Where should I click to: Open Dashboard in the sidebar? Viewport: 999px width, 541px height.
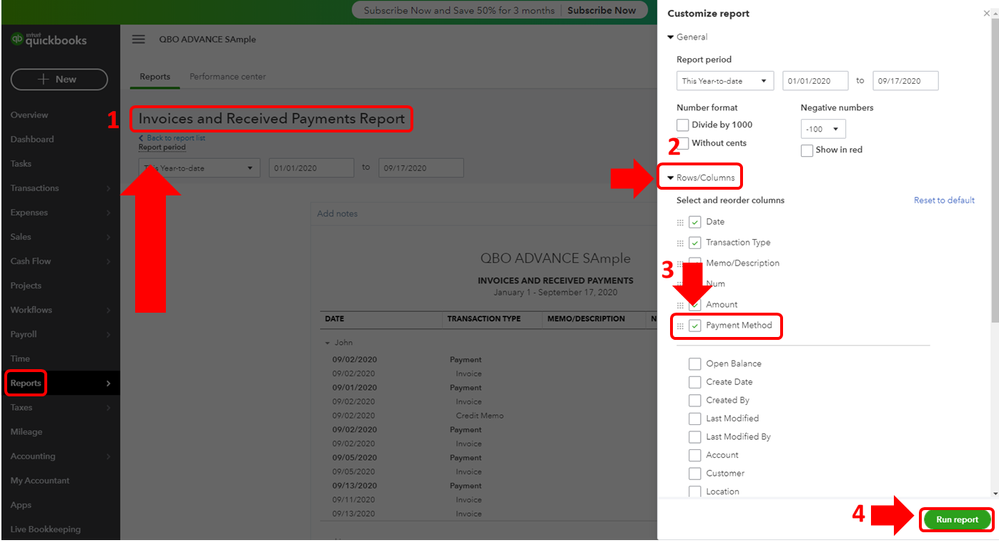point(32,139)
